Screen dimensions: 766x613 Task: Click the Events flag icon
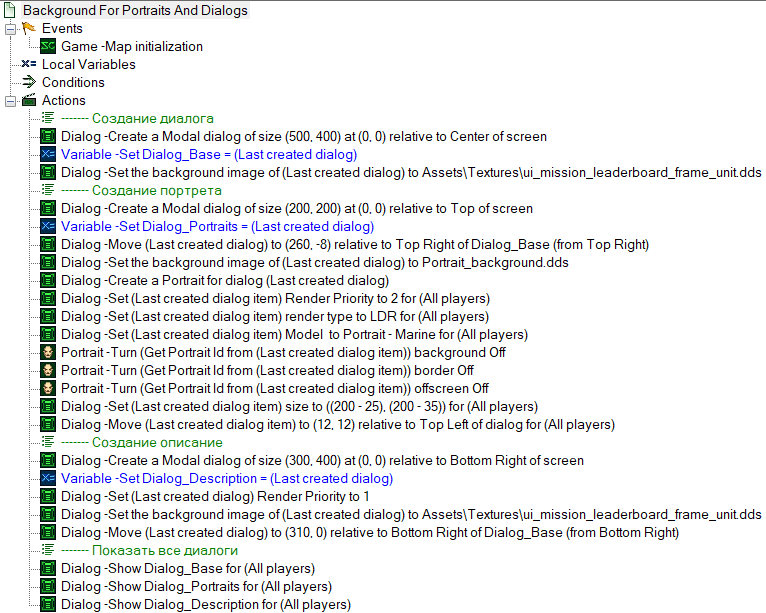click(x=29, y=28)
